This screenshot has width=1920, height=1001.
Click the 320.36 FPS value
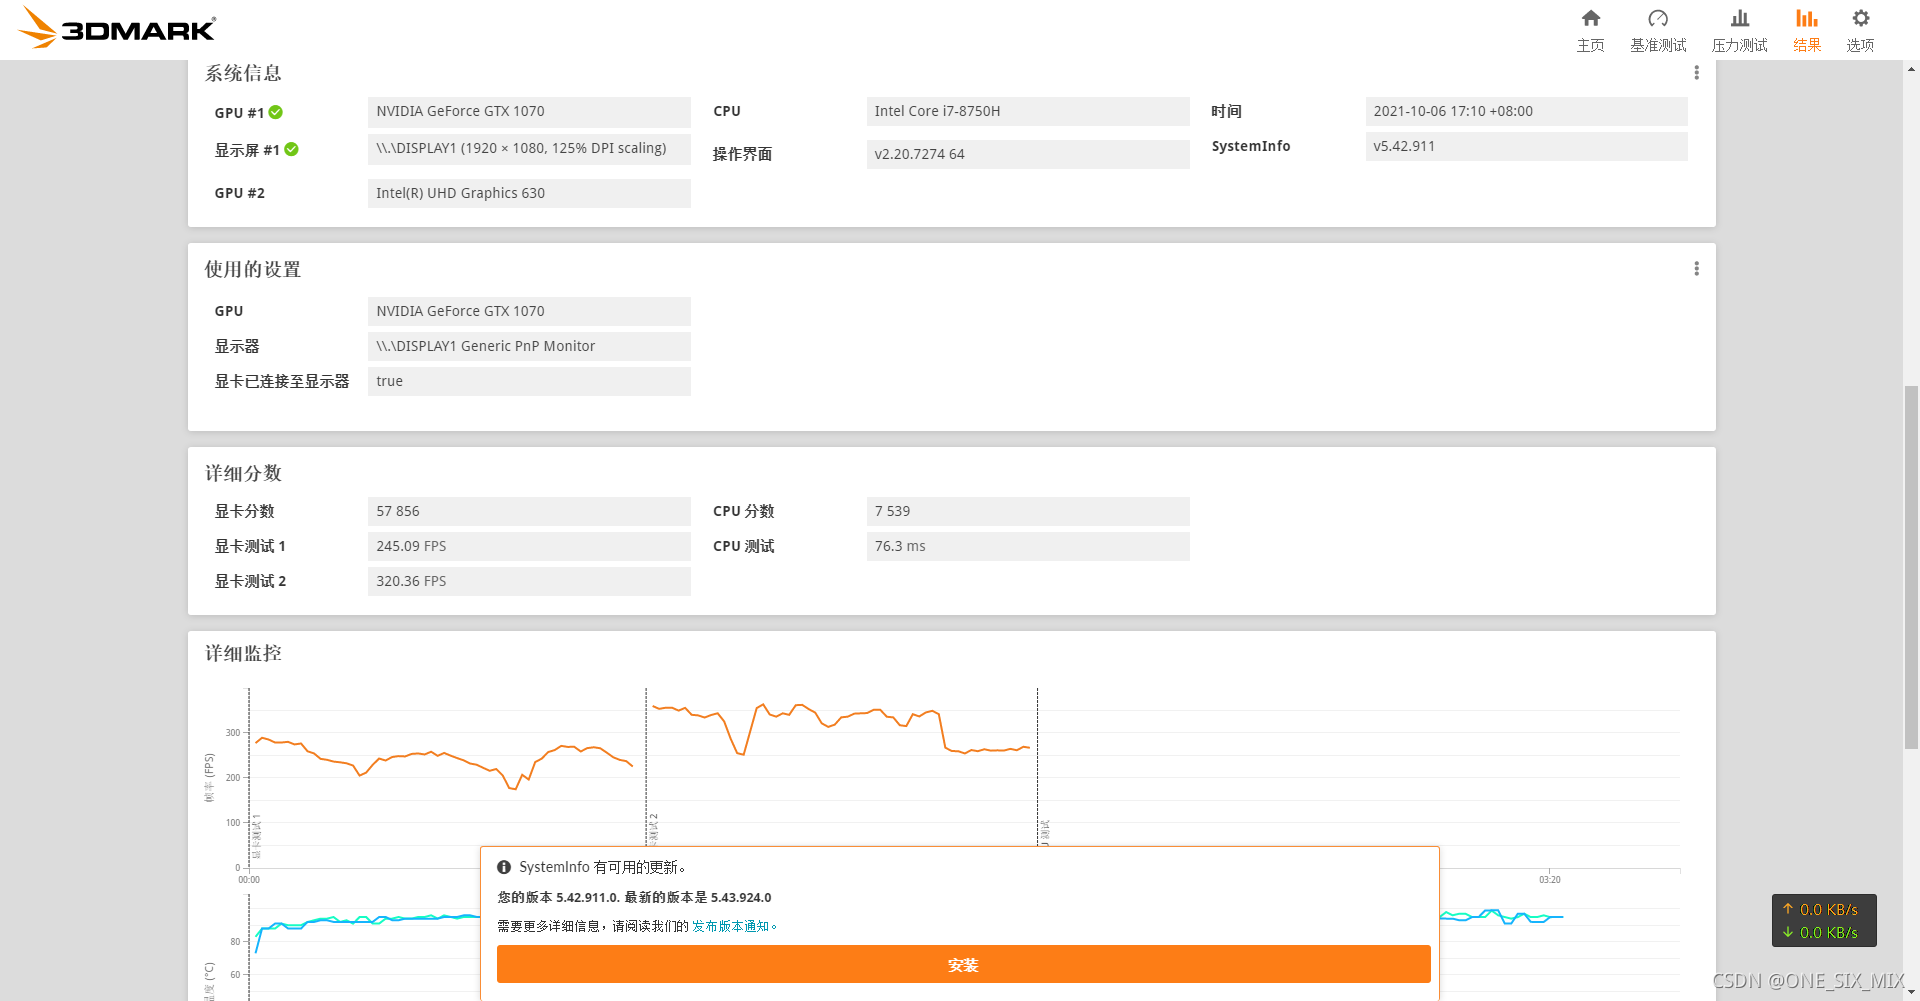[x=529, y=581]
